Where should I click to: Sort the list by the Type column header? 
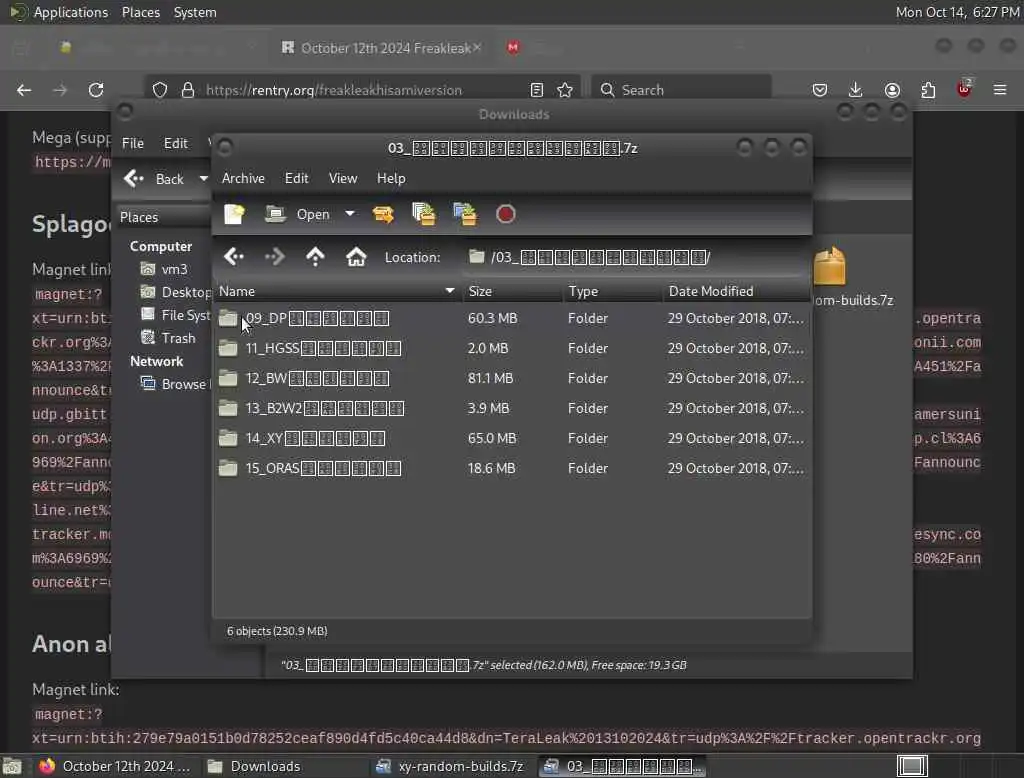pyautogui.click(x=613, y=291)
